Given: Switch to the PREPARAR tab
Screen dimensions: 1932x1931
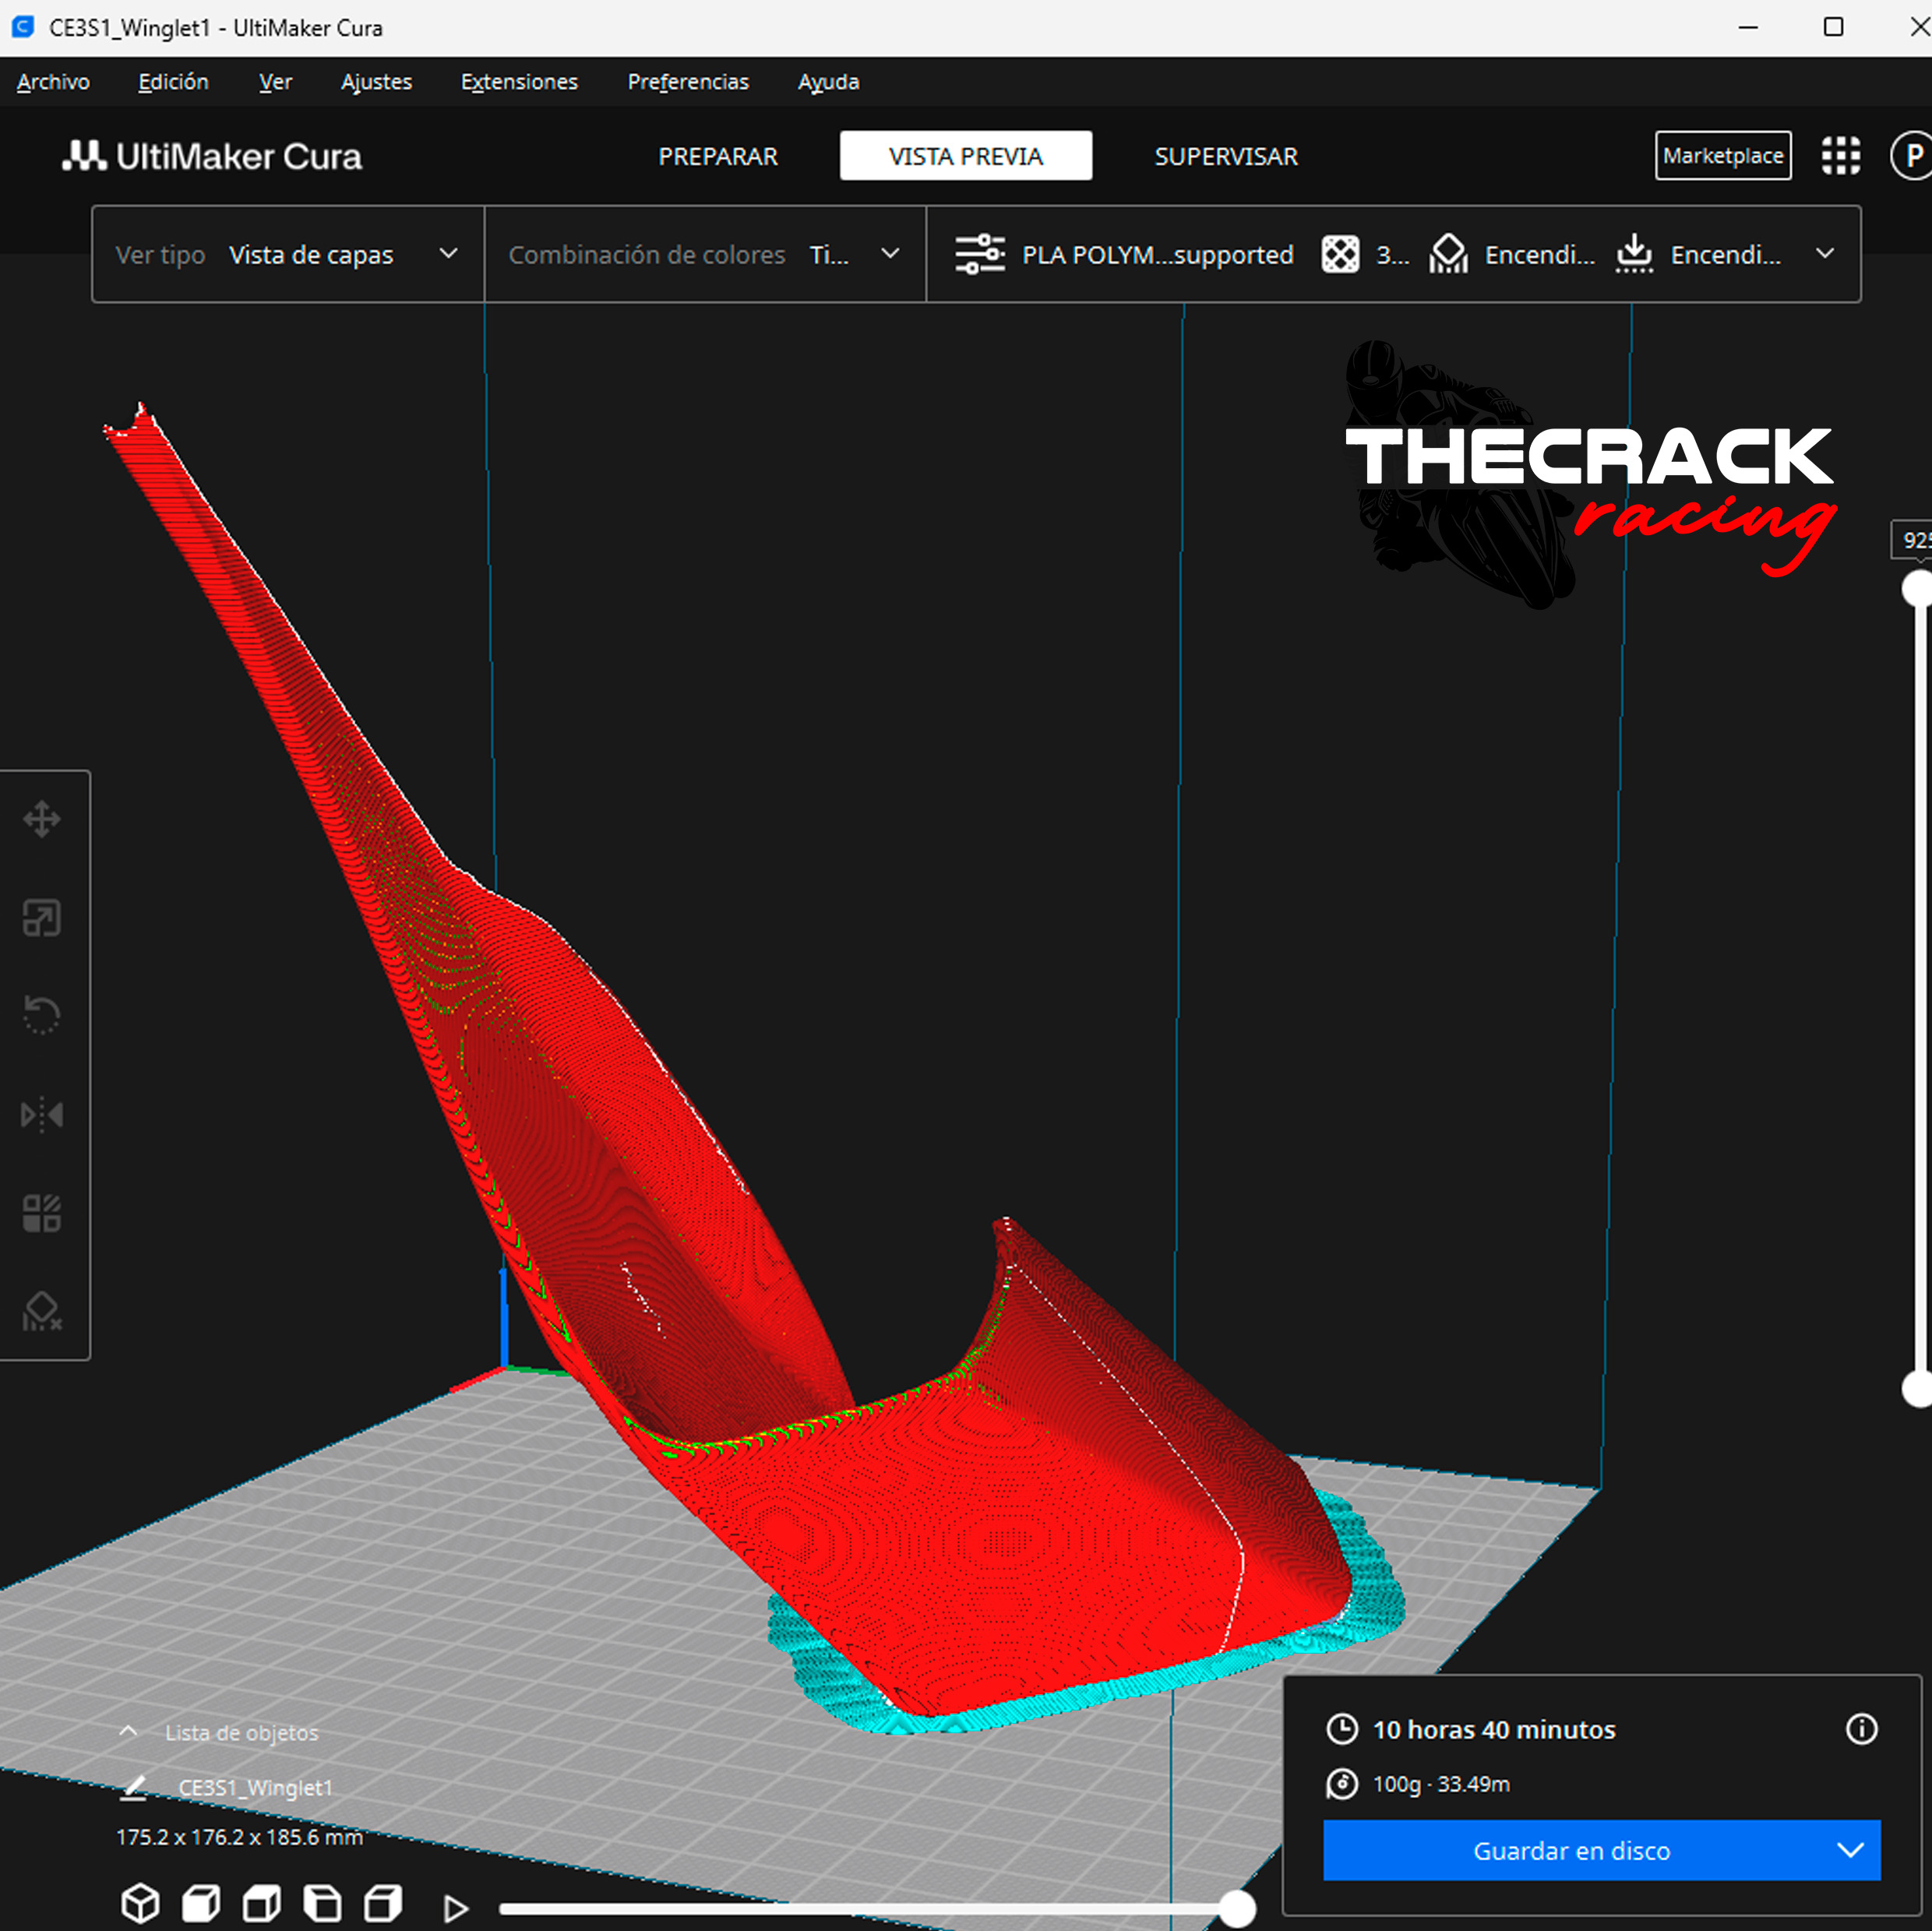Looking at the screenshot, I should 717,156.
